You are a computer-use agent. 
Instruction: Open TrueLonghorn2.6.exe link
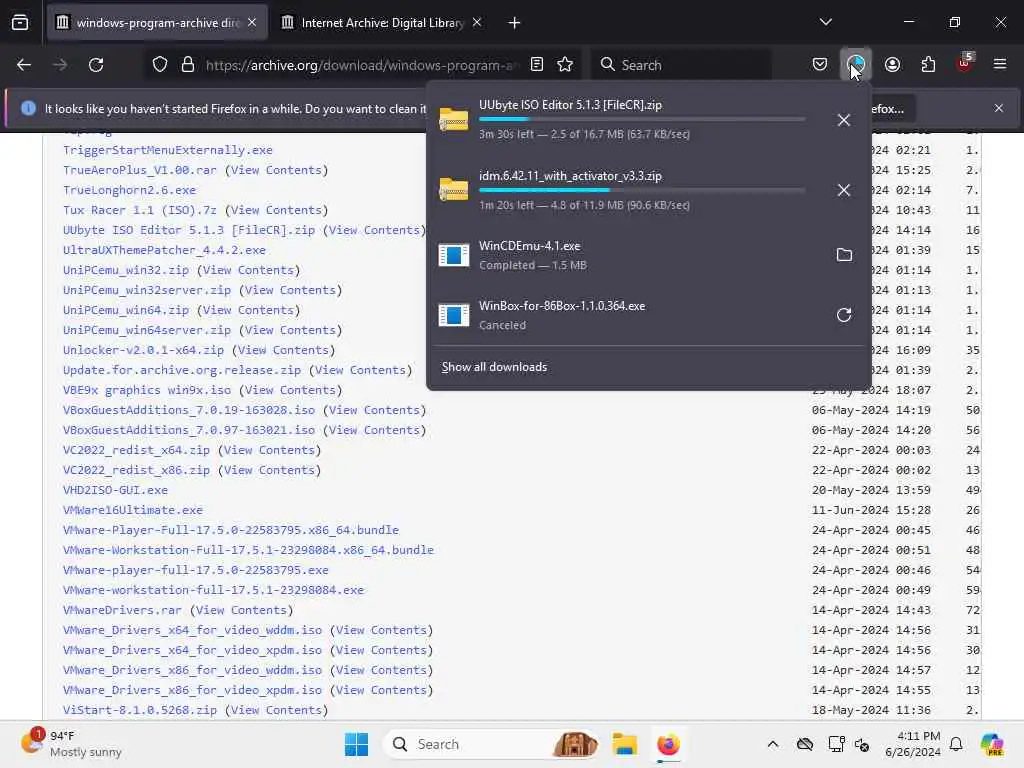click(x=129, y=190)
